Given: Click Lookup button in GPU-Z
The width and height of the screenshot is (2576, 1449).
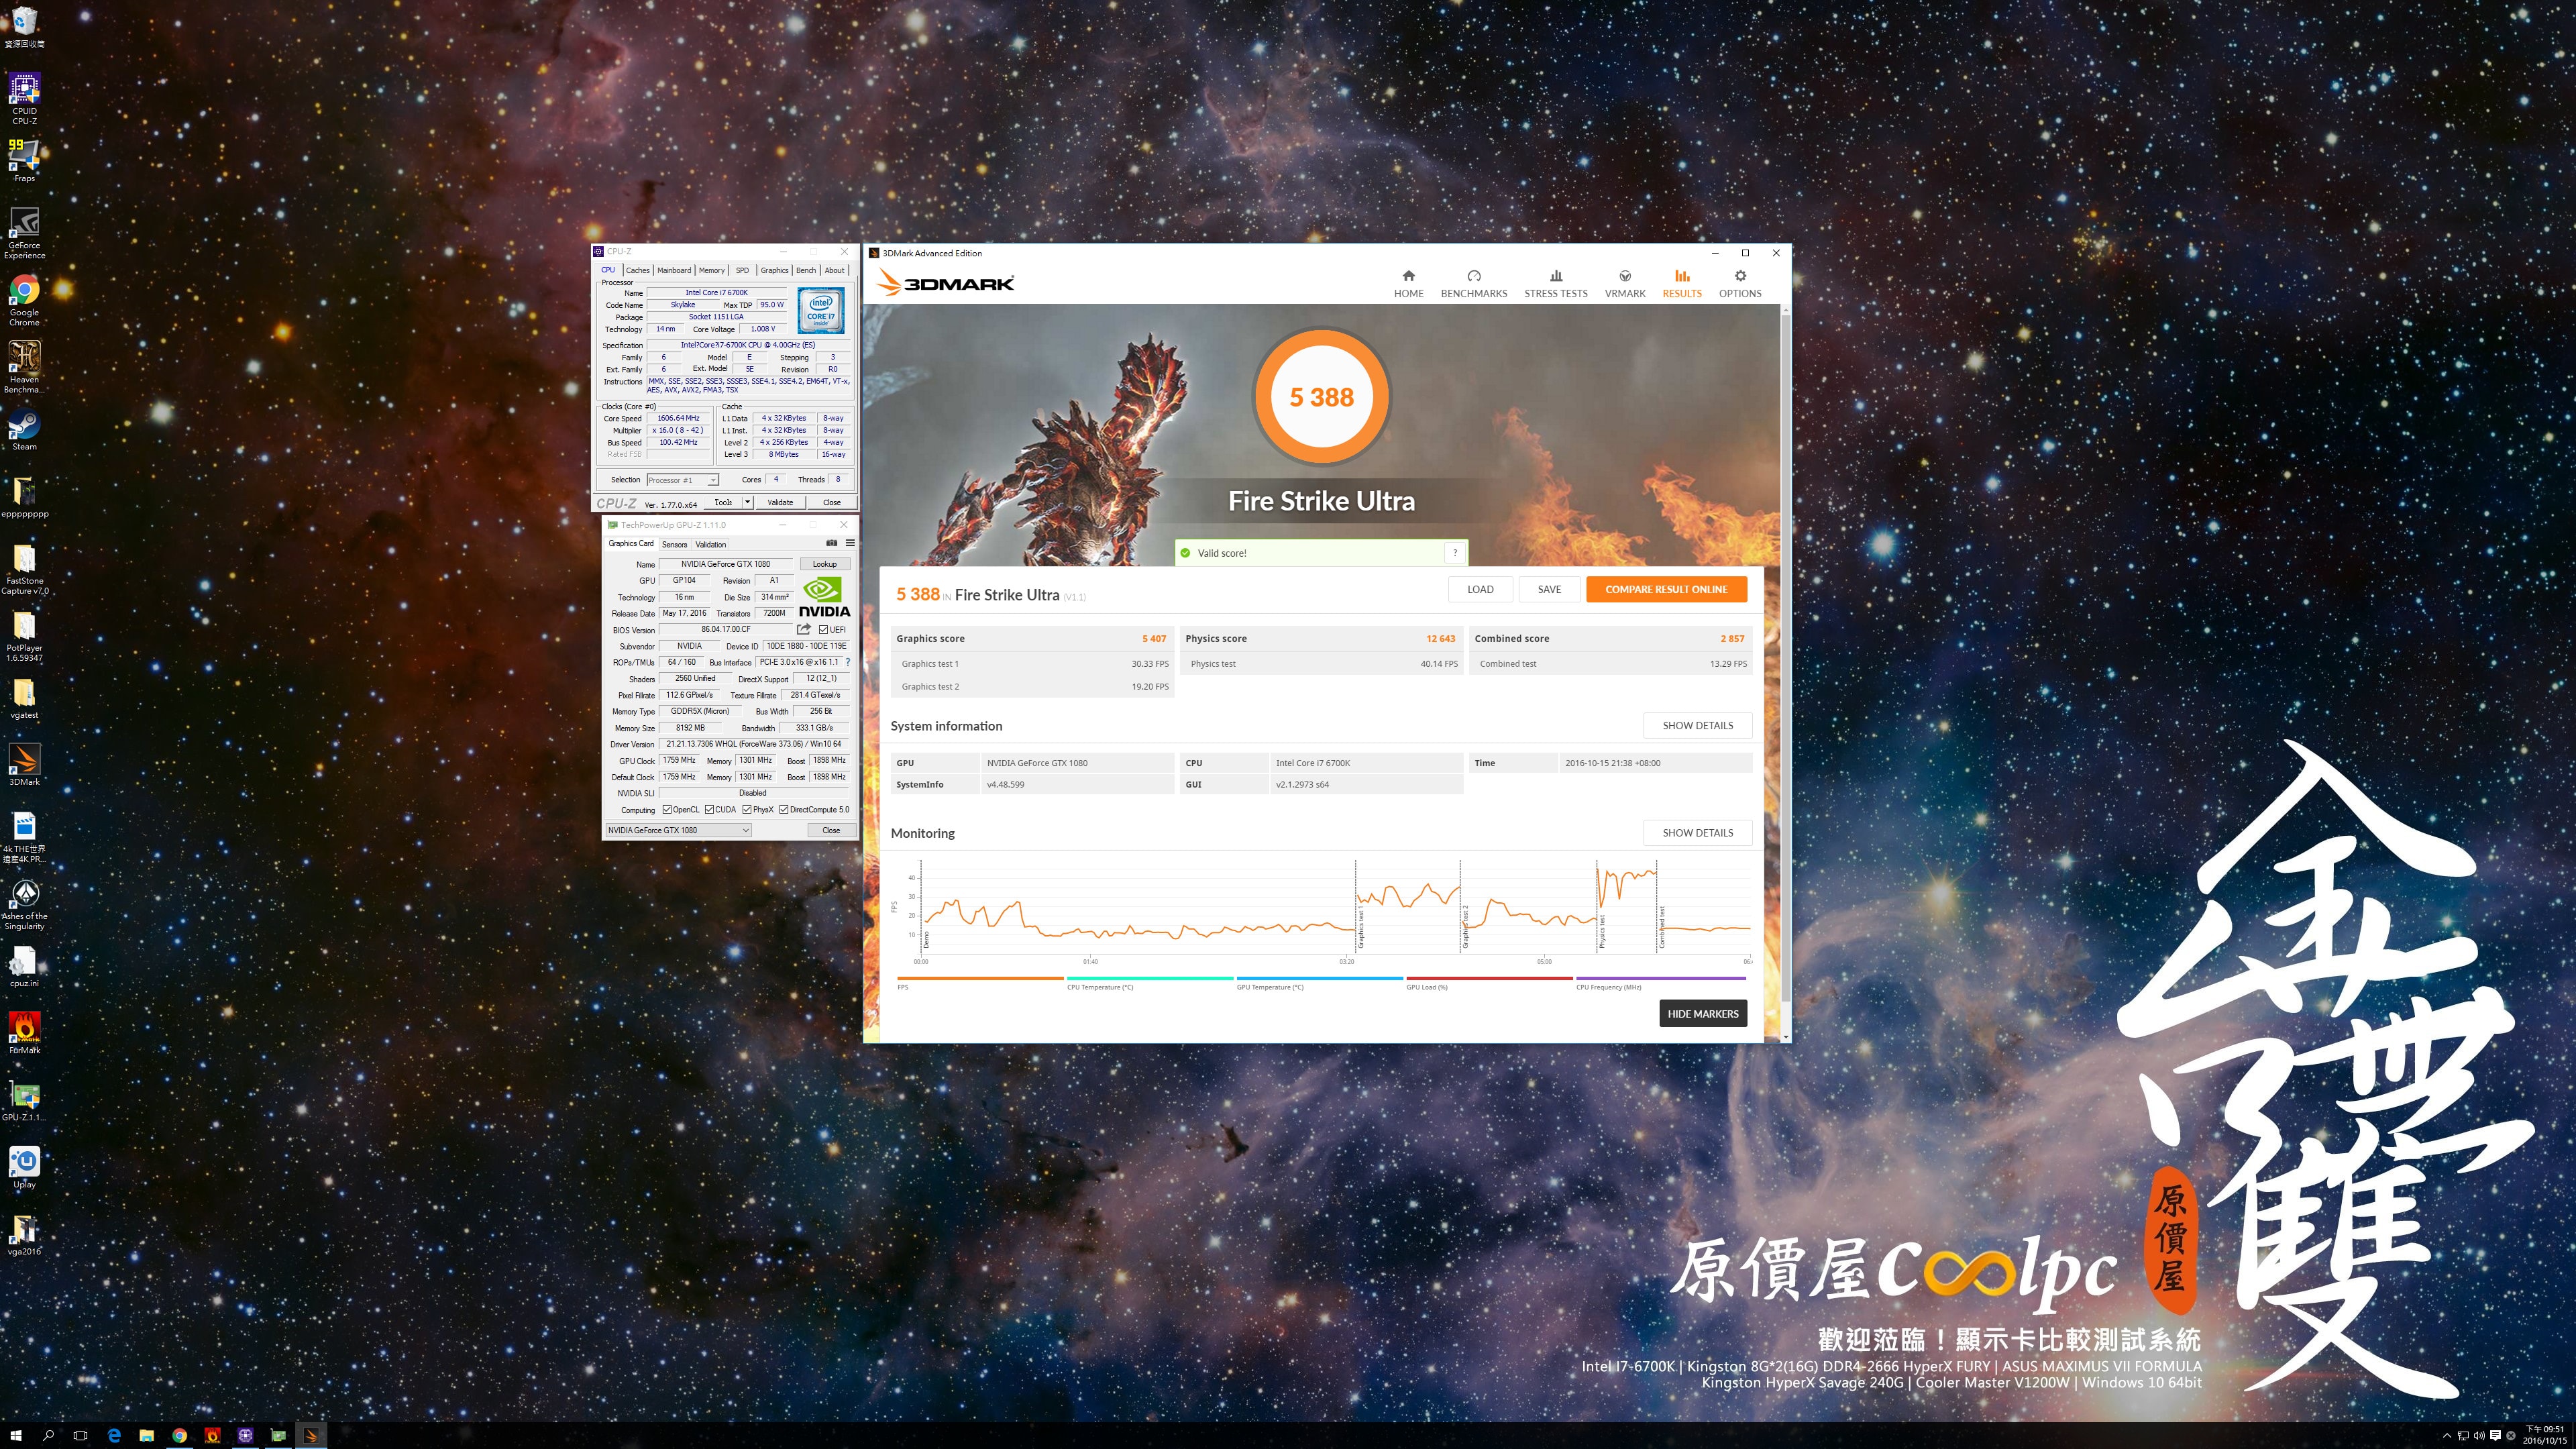Looking at the screenshot, I should (825, 564).
